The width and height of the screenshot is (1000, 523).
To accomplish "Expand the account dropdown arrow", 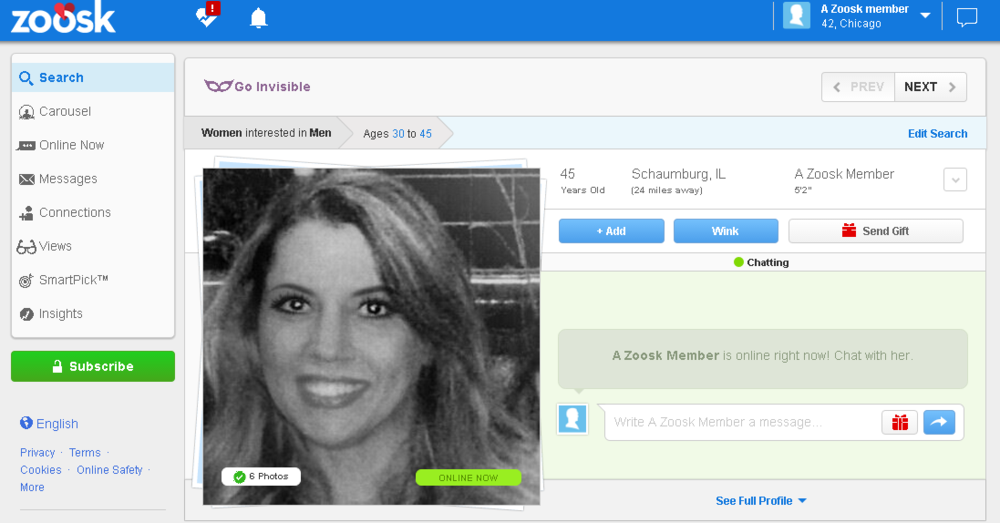I will [925, 15].
